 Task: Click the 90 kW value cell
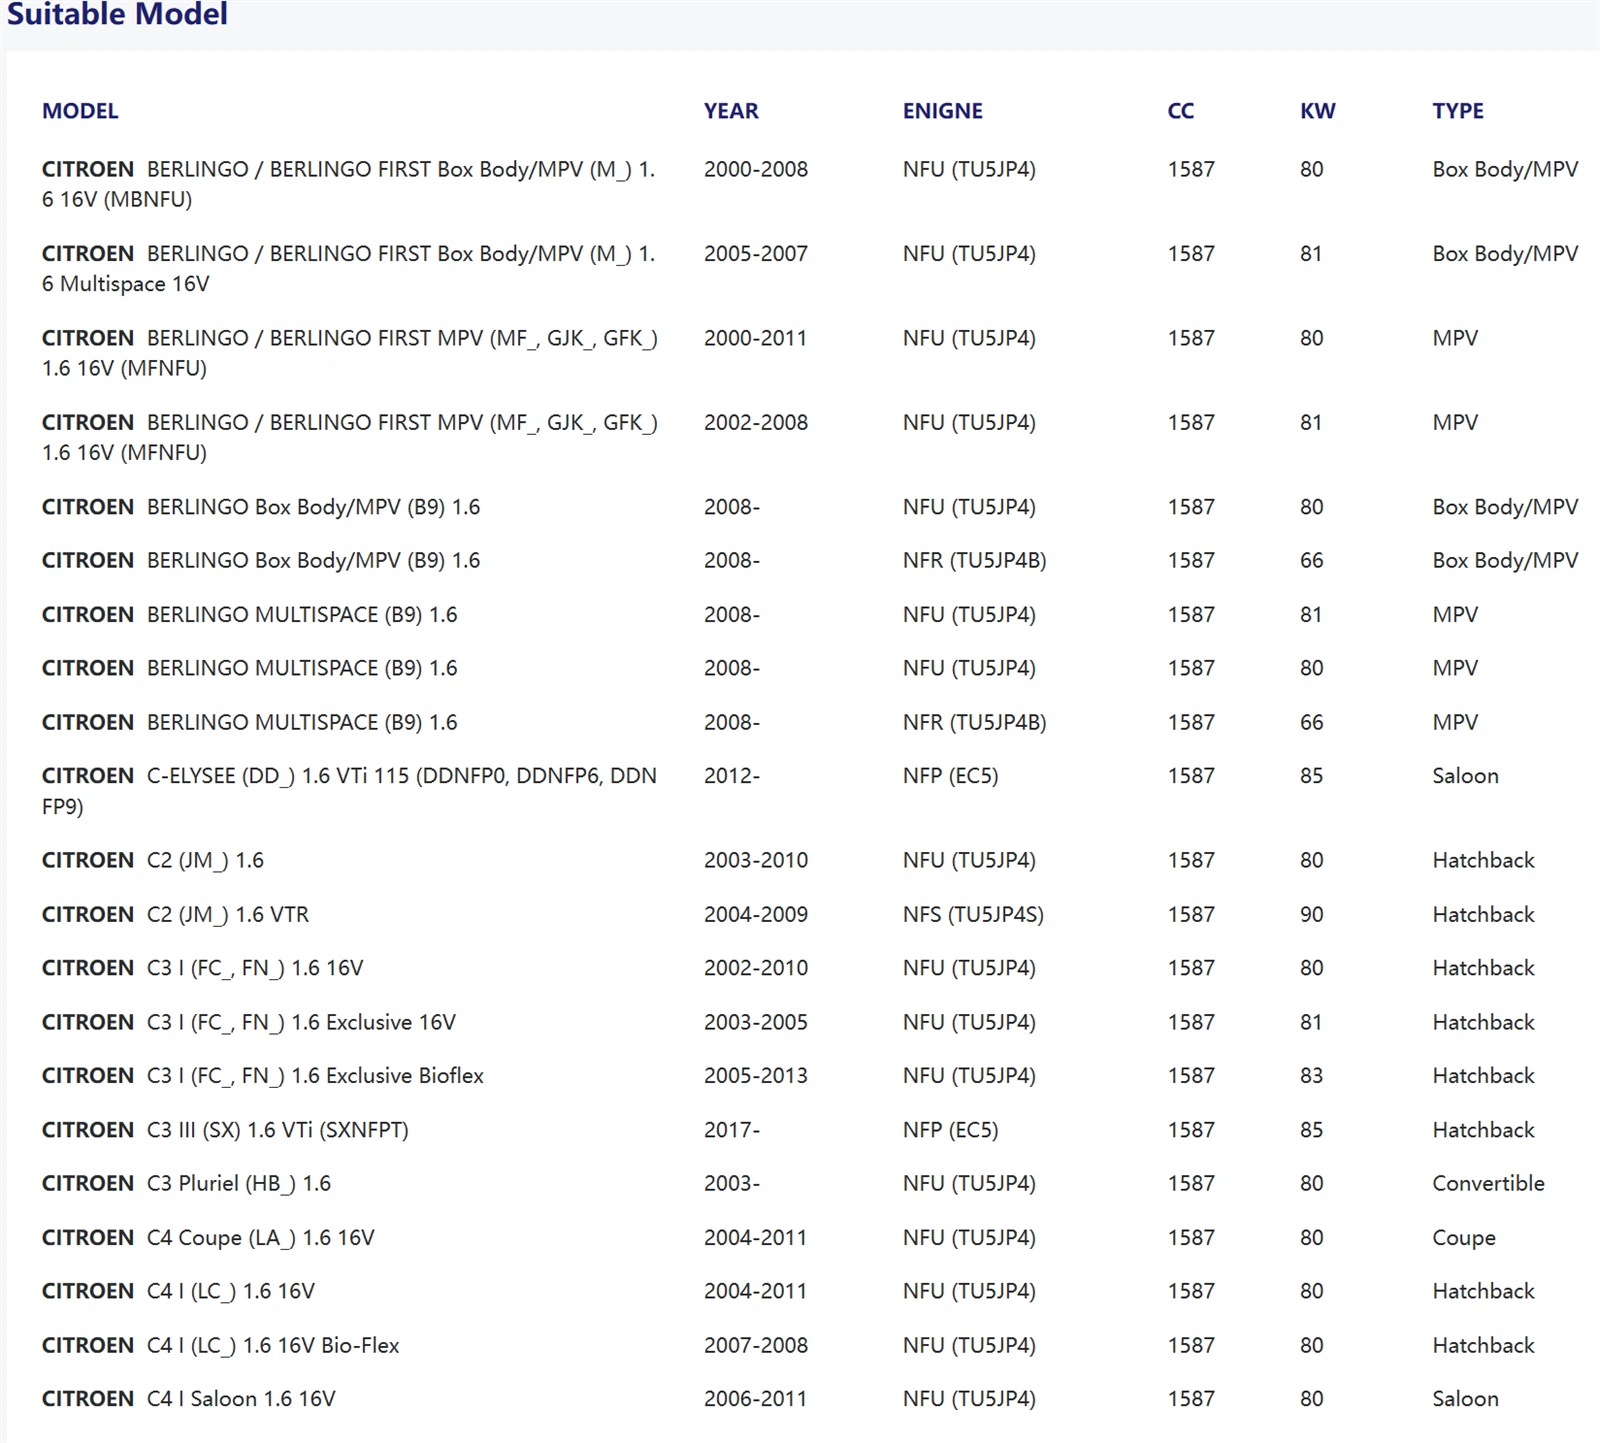coord(1311,914)
